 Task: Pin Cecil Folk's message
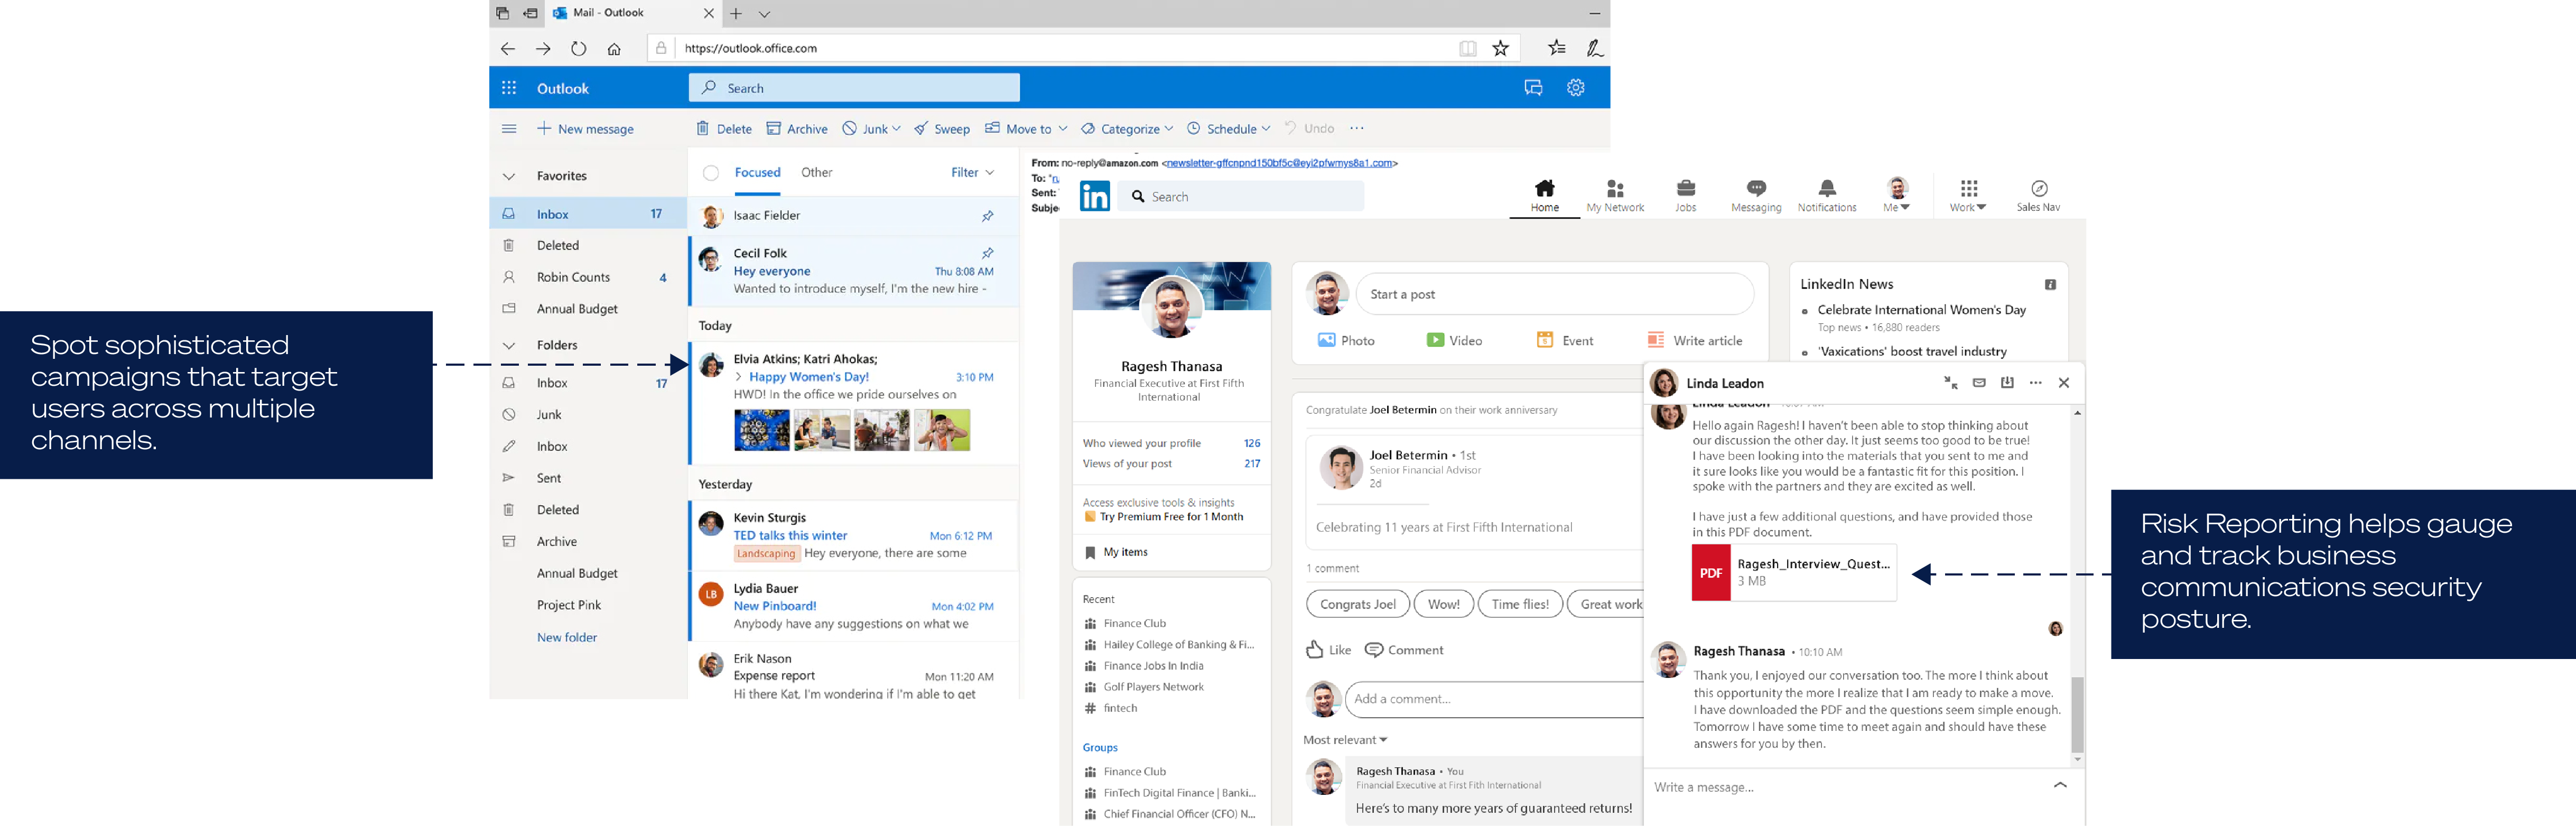coord(987,252)
